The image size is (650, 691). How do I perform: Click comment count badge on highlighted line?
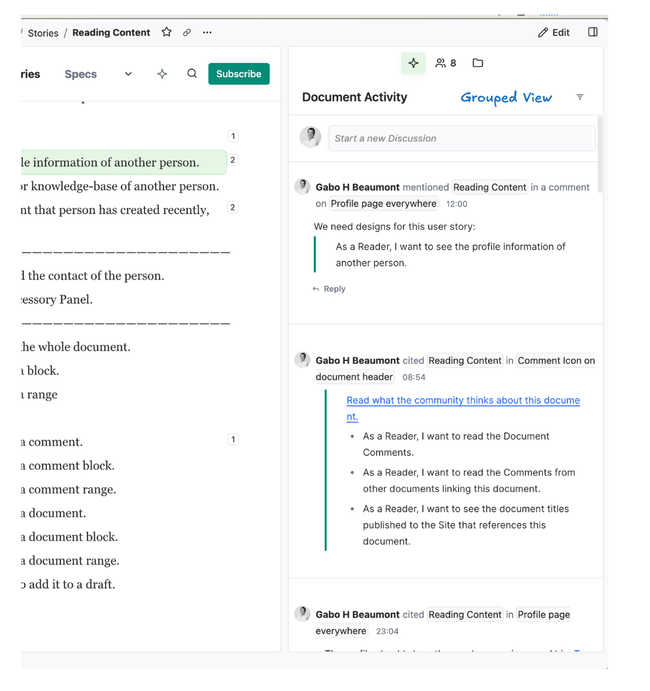click(233, 160)
